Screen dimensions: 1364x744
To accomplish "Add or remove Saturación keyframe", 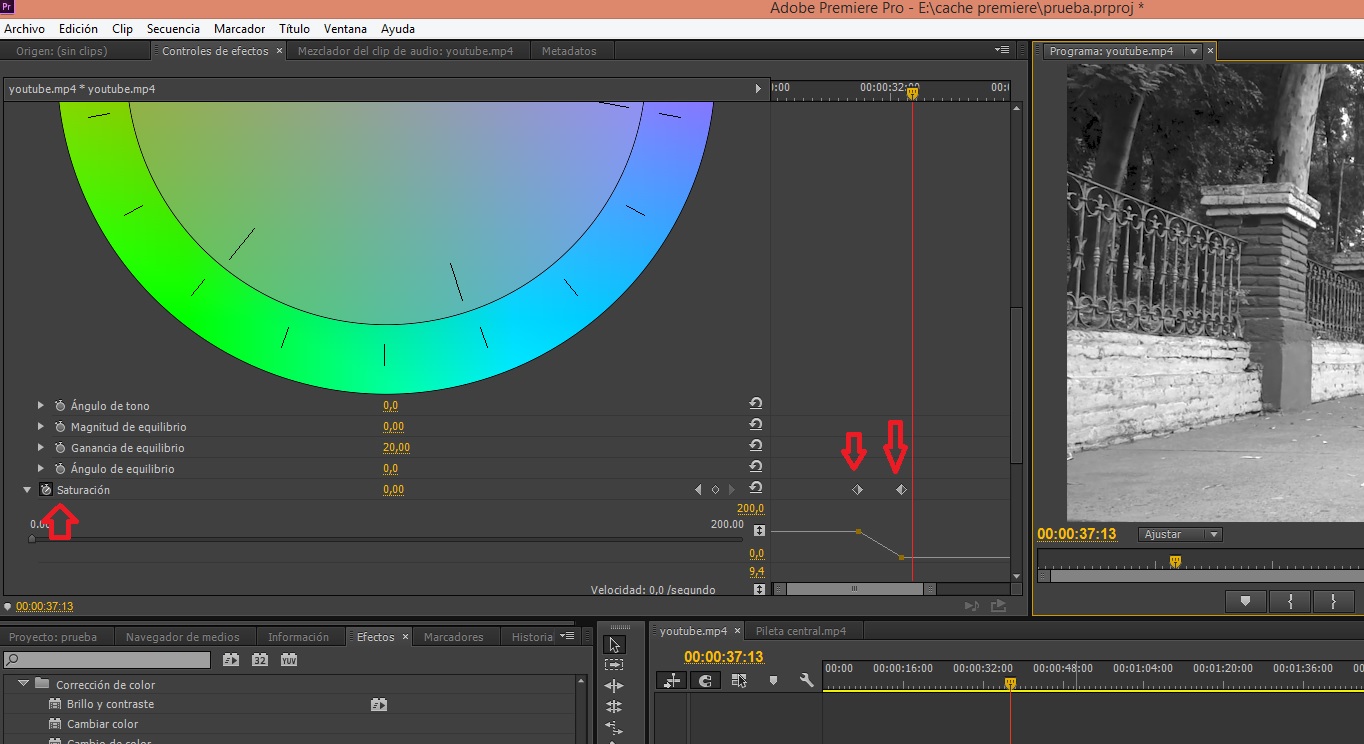I will tap(715, 490).
